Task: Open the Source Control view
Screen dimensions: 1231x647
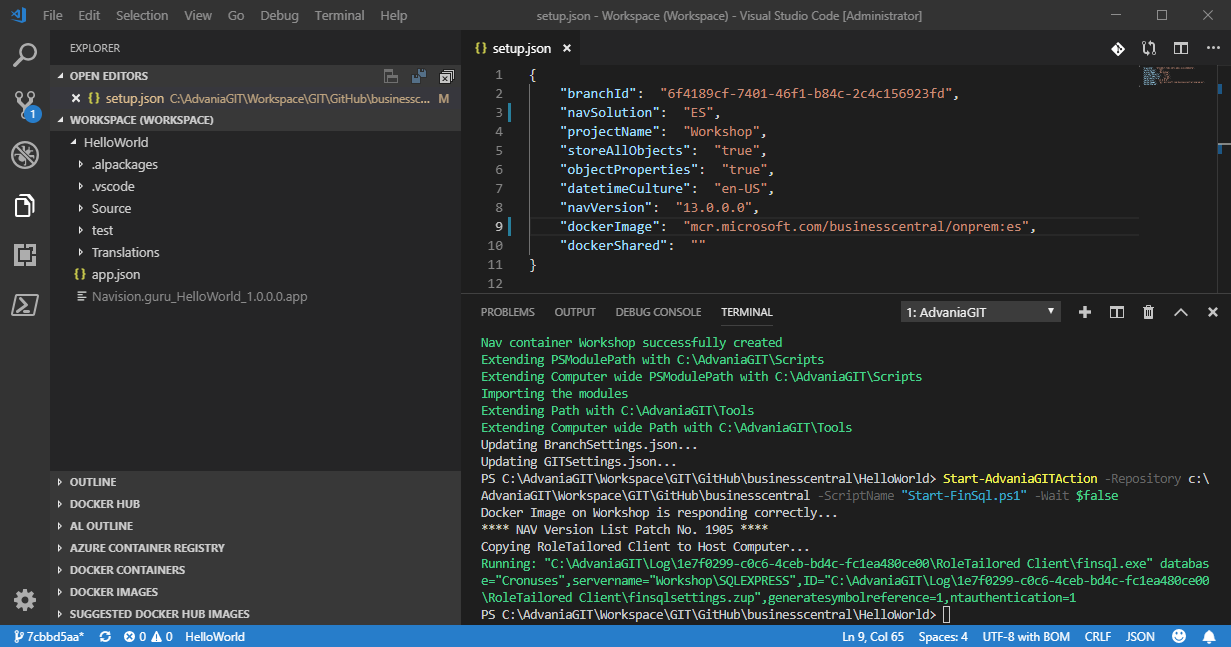Action: pyautogui.click(x=24, y=103)
